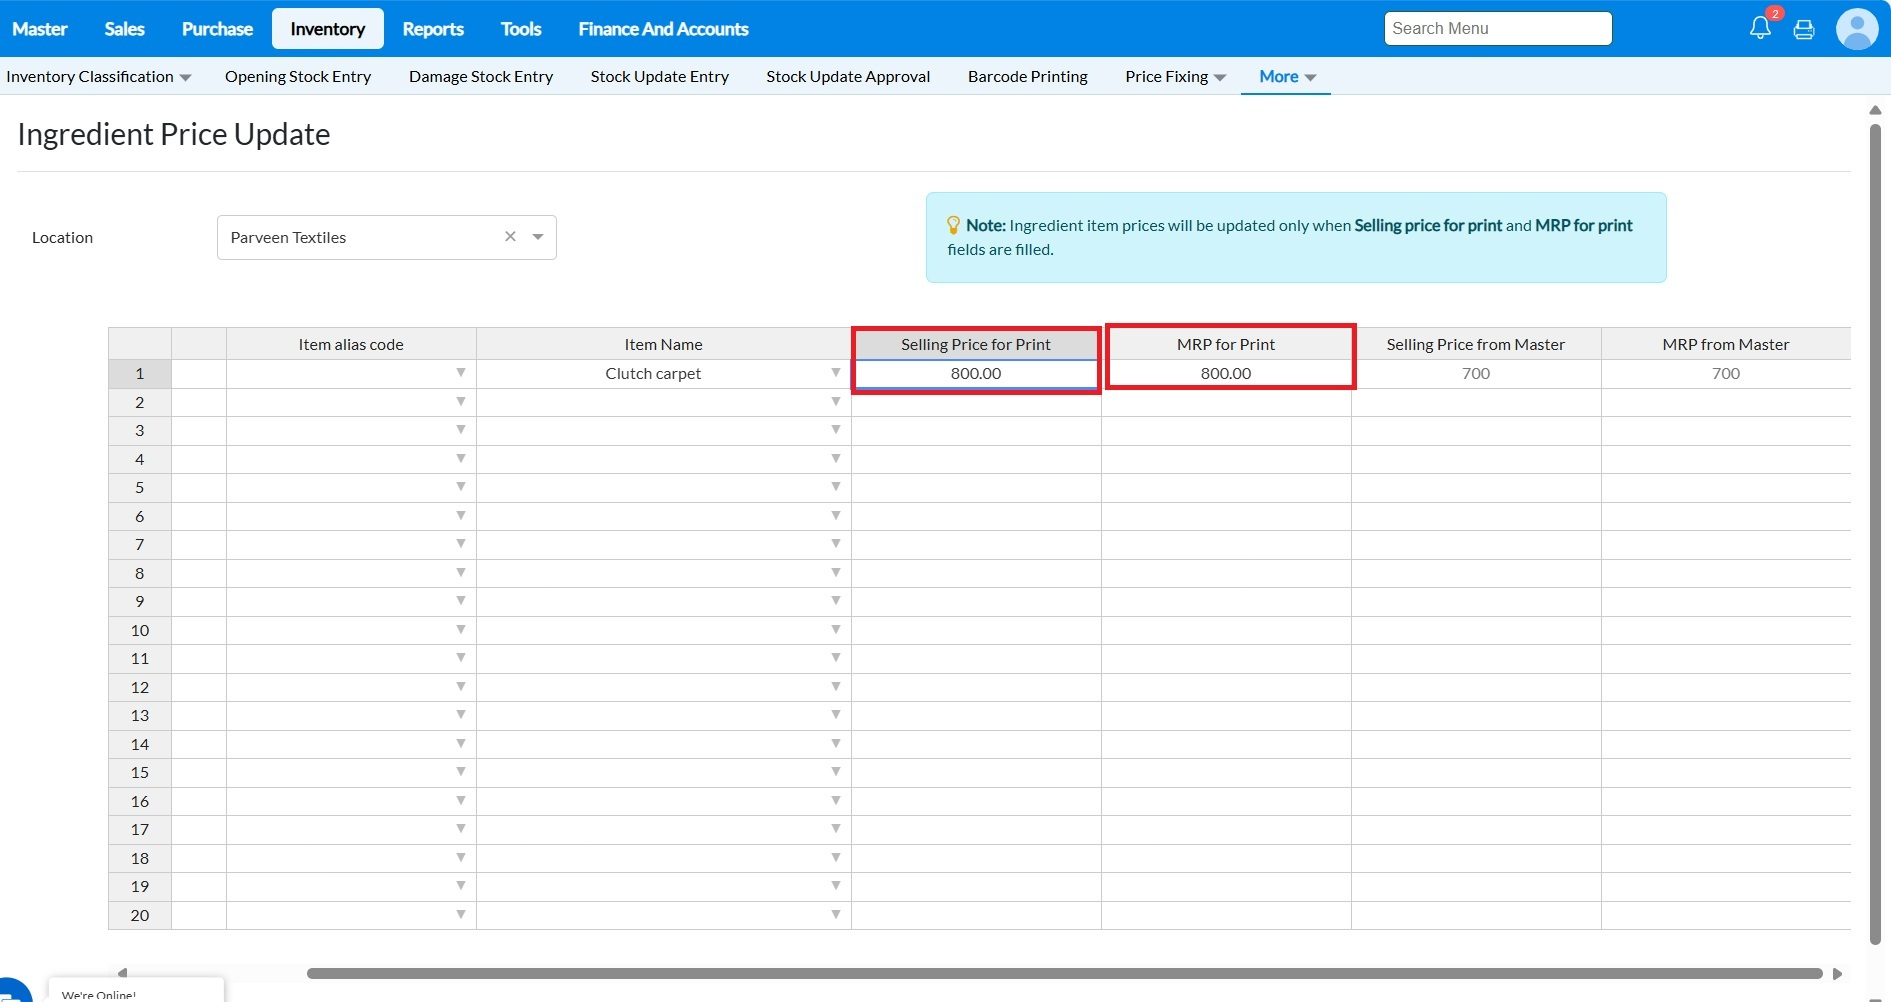Click the printer icon in header
This screenshot has height=1002, width=1891.
click(1804, 30)
